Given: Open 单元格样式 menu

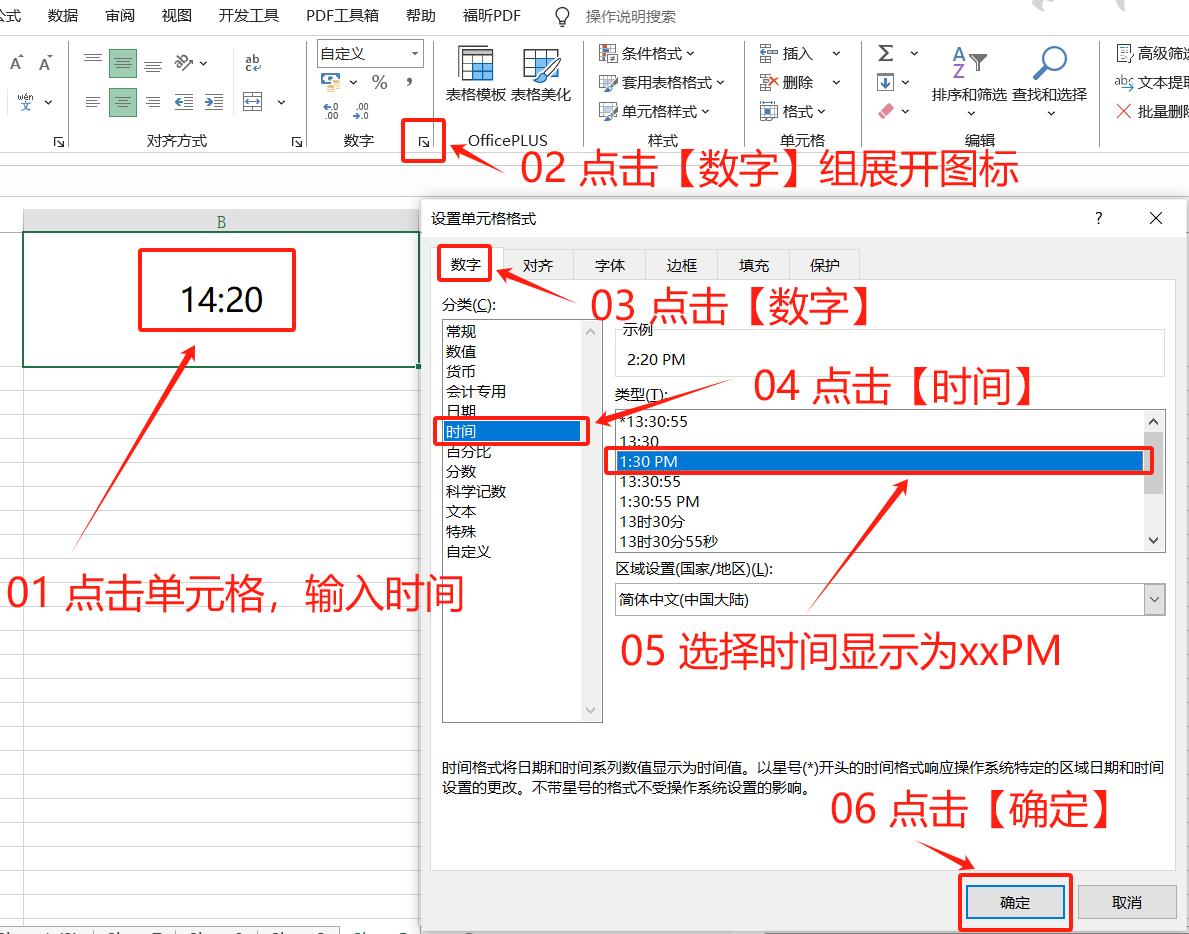Looking at the screenshot, I should point(654,111).
